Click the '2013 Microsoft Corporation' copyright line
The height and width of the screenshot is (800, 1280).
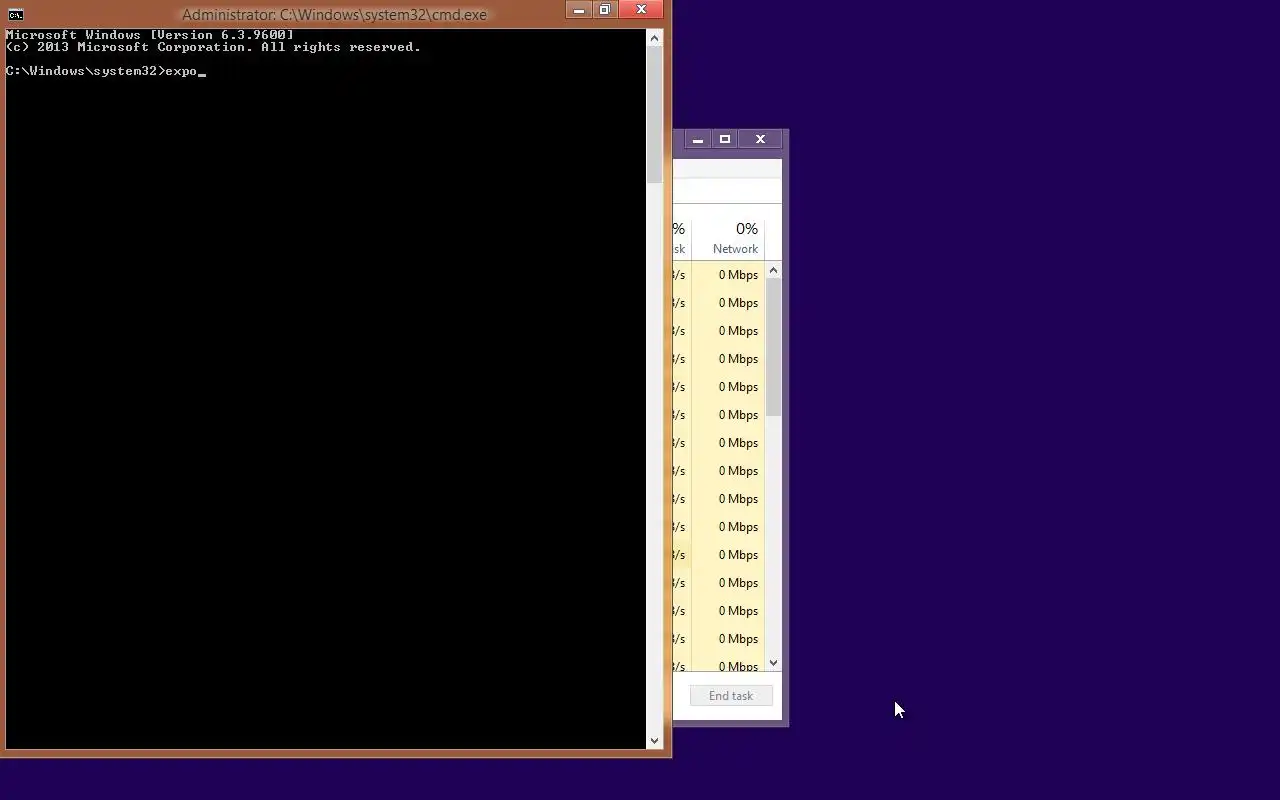coord(213,47)
